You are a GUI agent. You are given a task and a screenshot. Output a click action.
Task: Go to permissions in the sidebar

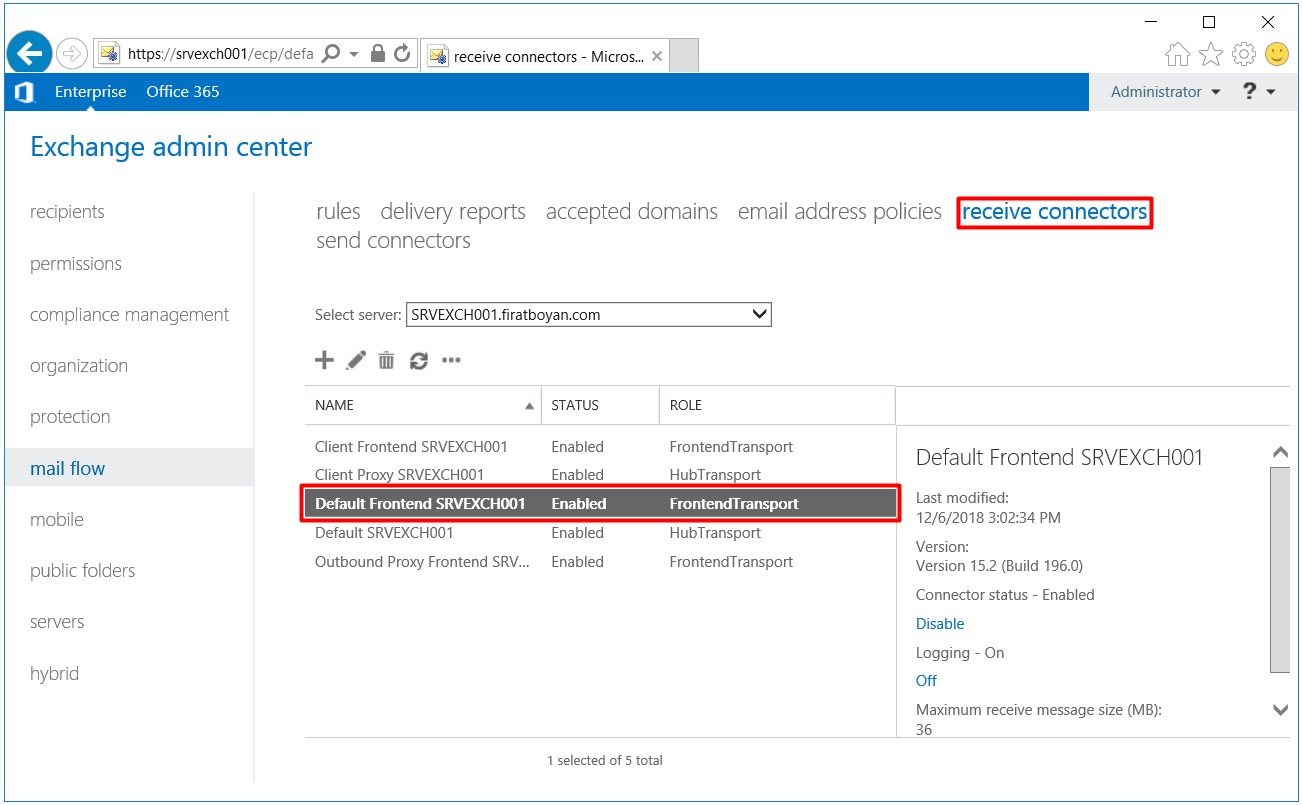76,264
